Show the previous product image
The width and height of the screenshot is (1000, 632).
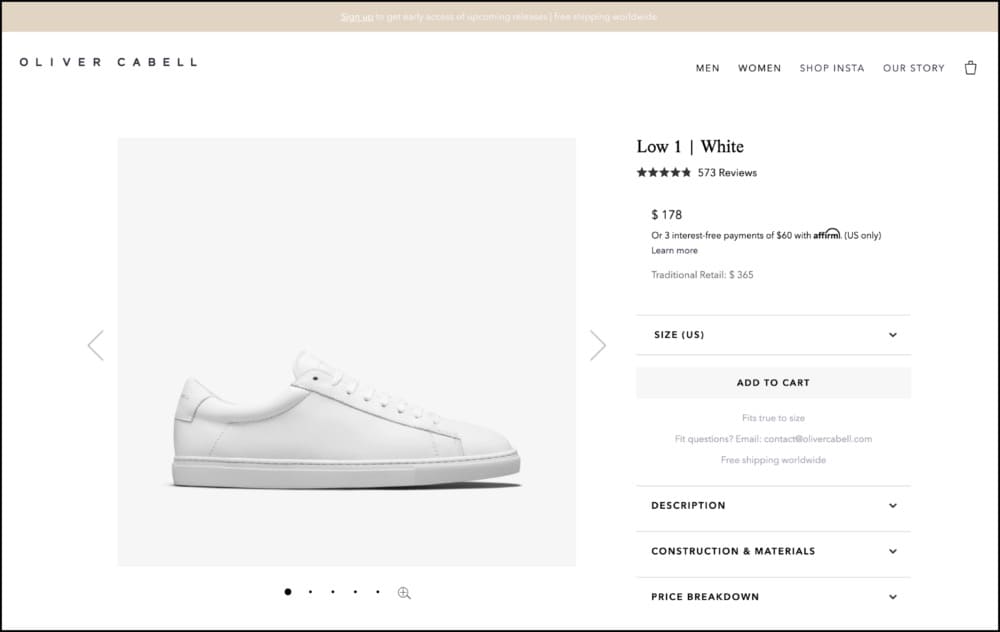[95, 345]
